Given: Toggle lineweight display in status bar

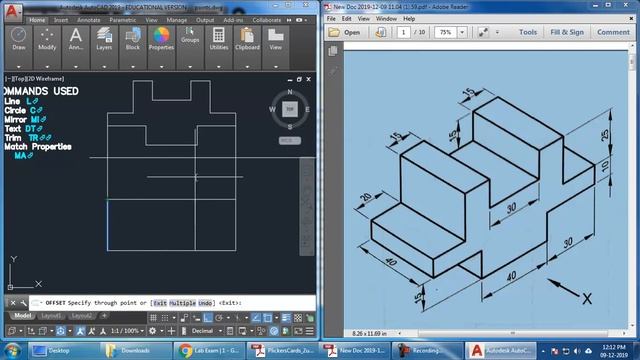Looking at the screenshot, I should (x=286, y=318).
